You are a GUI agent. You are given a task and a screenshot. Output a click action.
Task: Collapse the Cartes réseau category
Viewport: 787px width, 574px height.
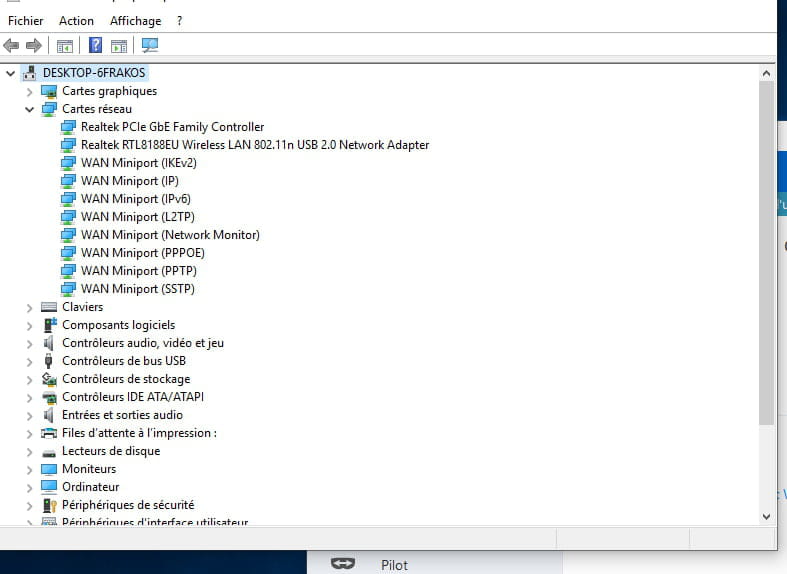30,109
